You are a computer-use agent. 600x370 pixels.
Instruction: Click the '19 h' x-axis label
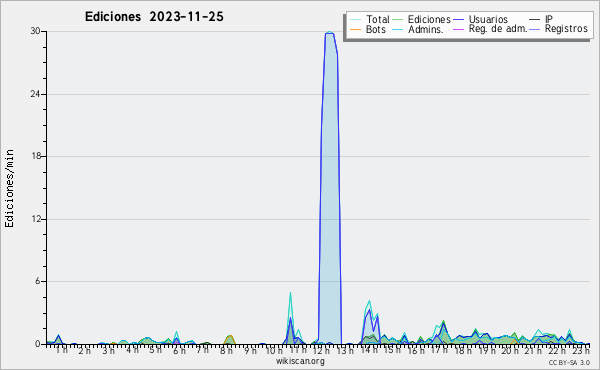(487, 350)
